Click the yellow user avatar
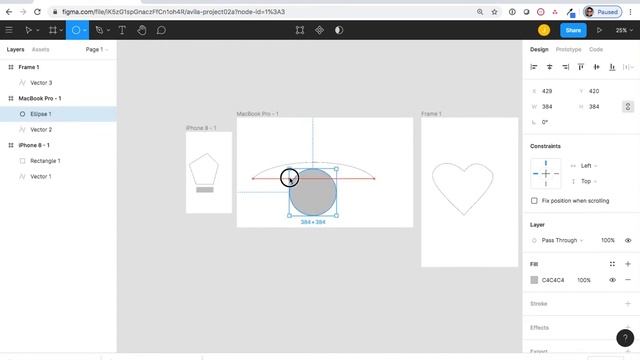 pos(544,30)
